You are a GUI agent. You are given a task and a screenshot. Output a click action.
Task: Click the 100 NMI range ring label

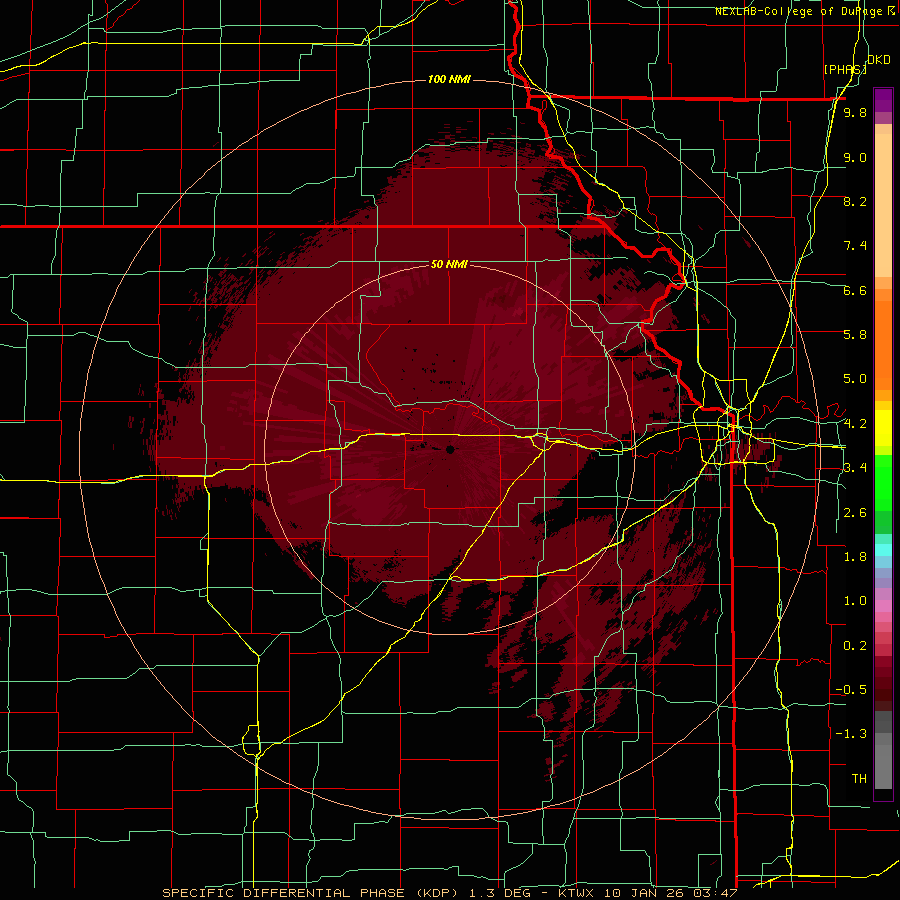pos(449,79)
